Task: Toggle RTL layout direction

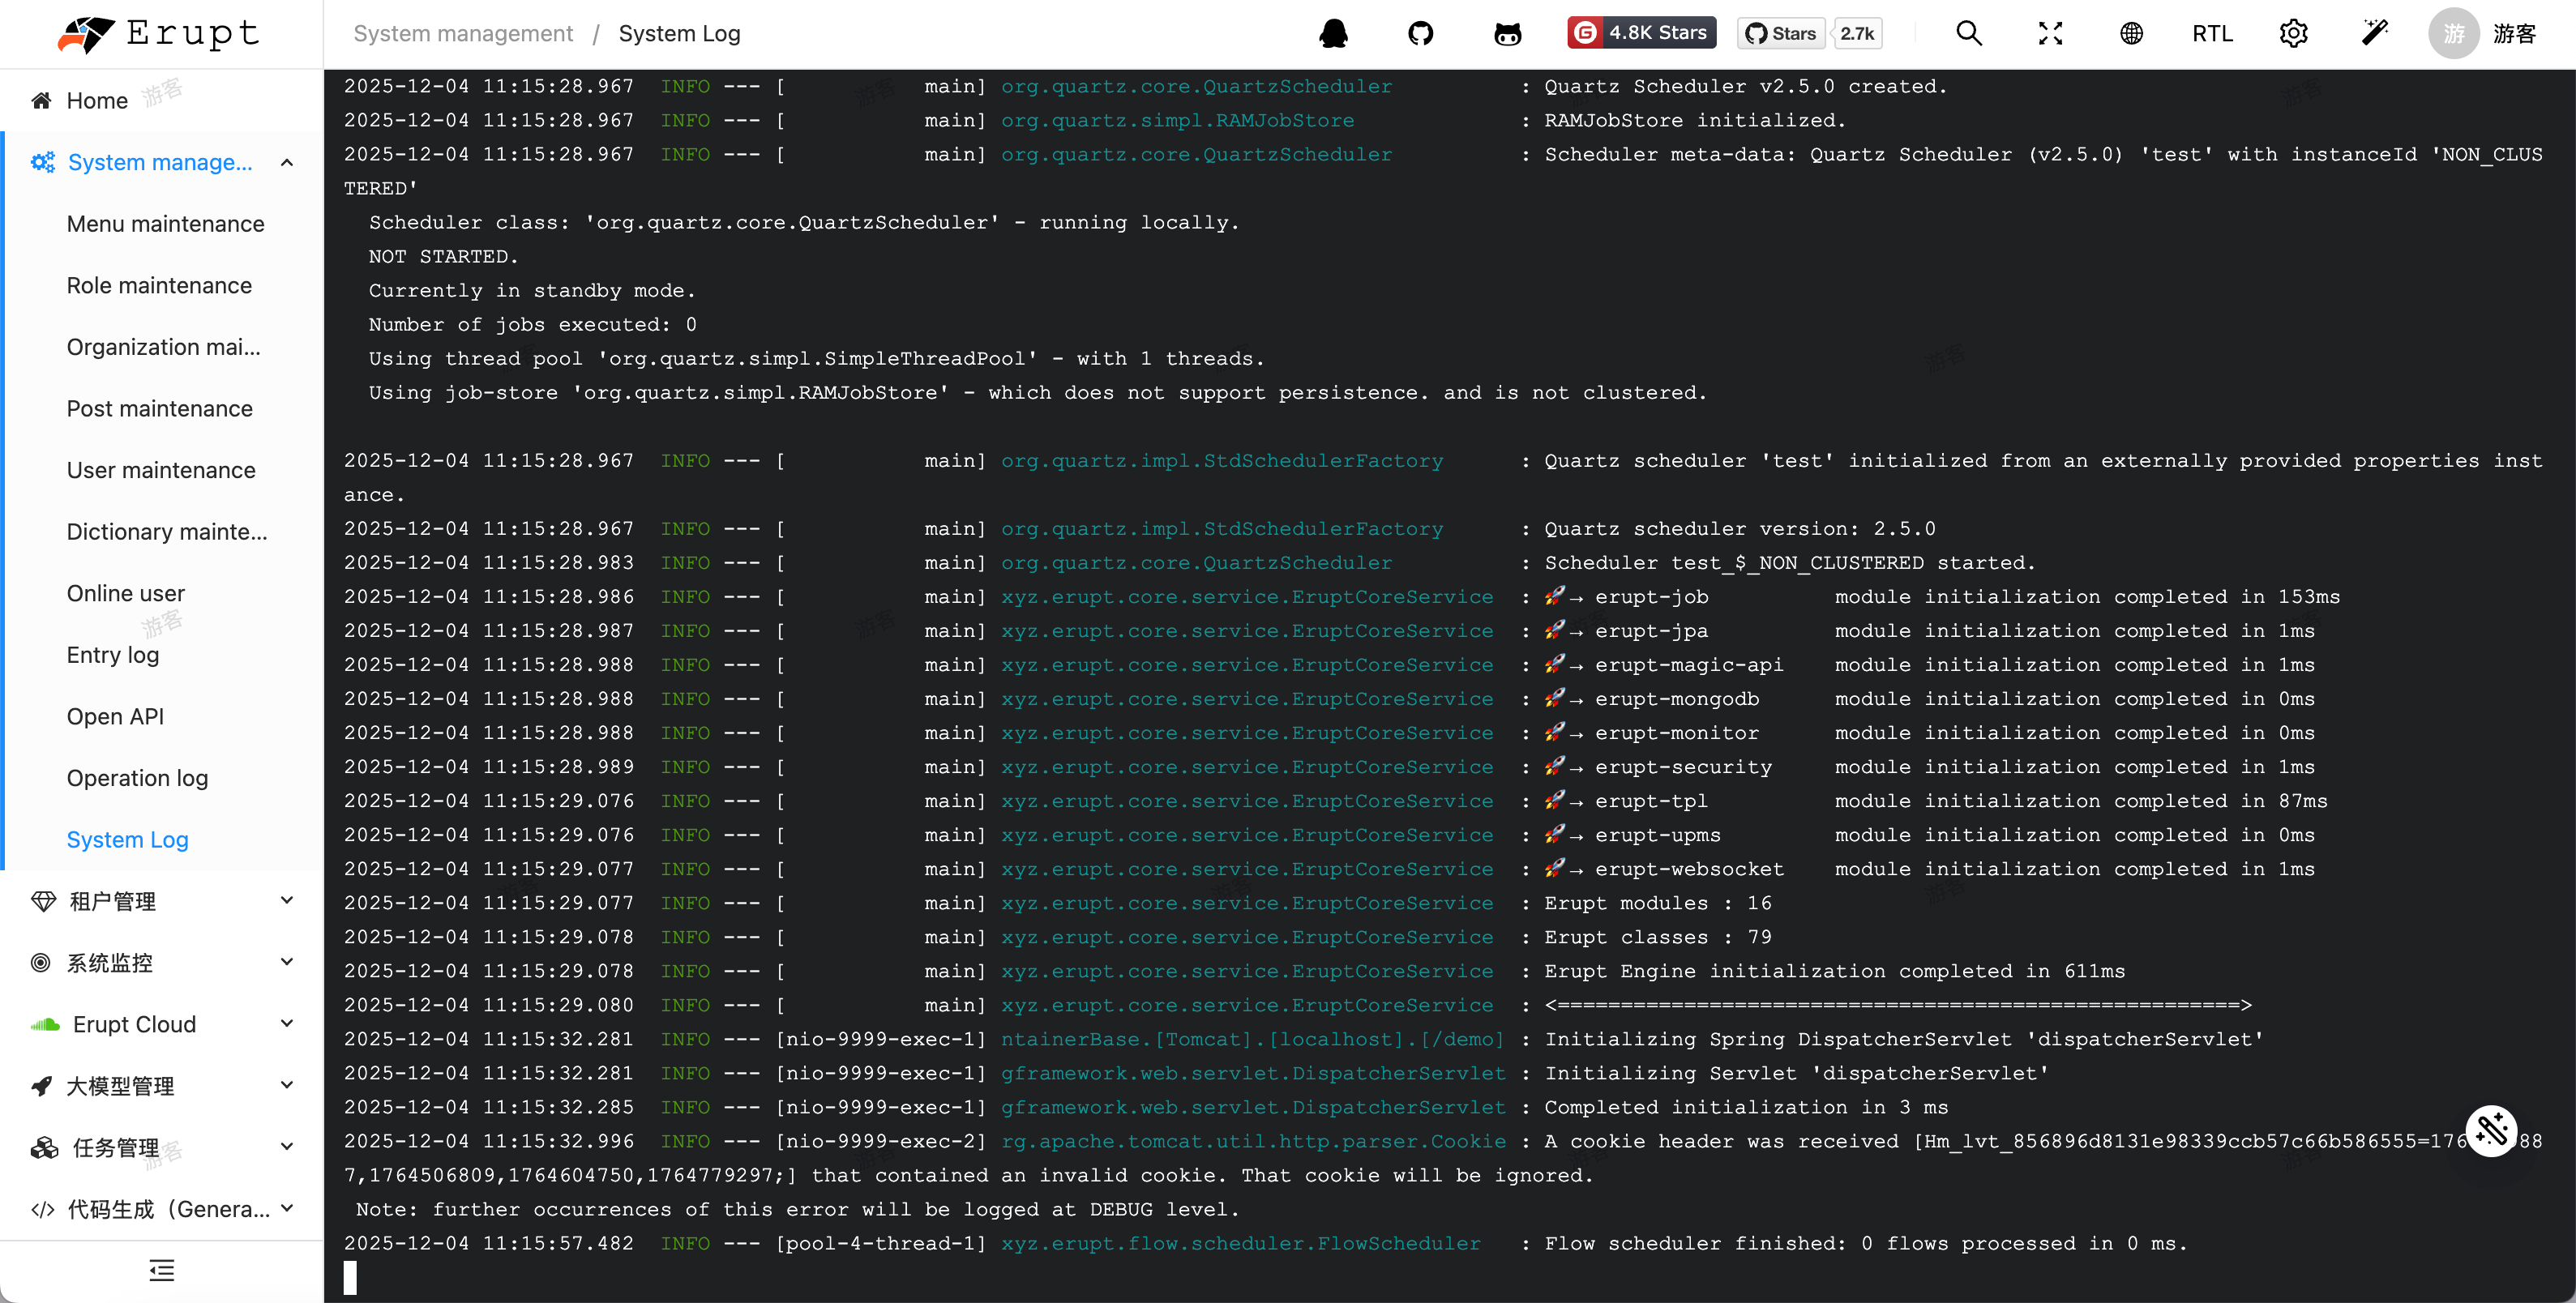Action: tap(2212, 34)
